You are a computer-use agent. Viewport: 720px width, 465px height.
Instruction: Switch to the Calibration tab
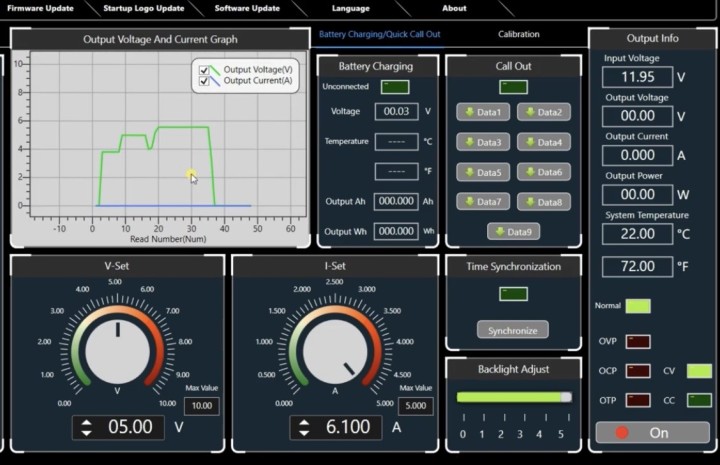tap(518, 34)
